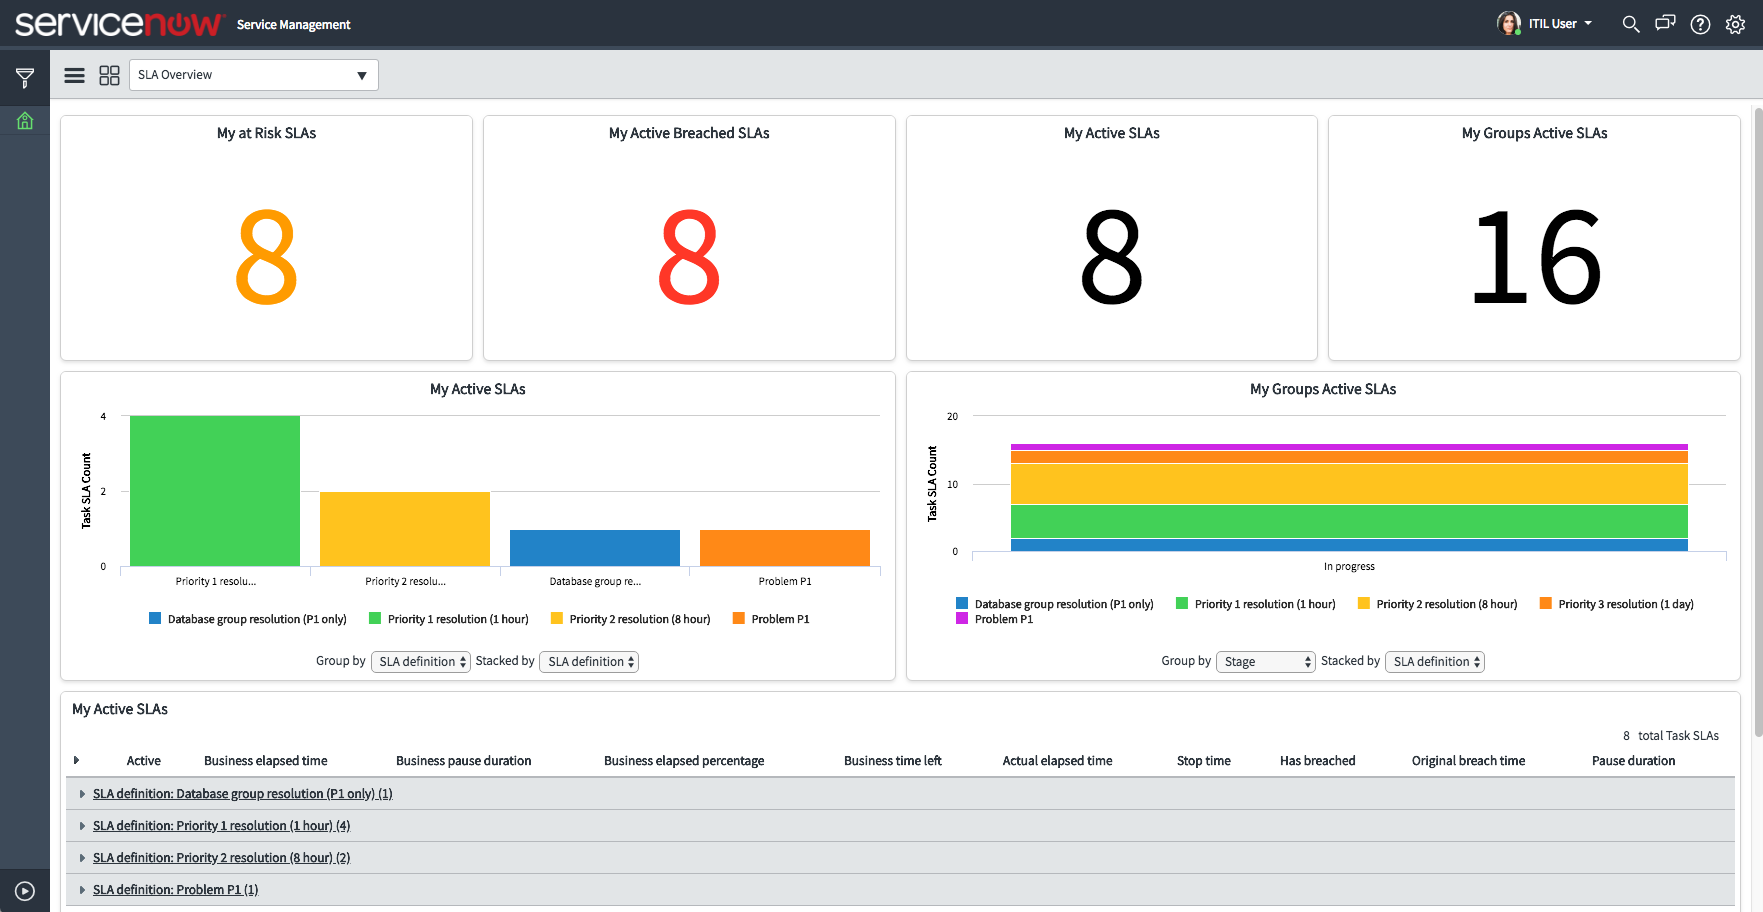Screen dimensions: 1763x912
Task: Open the SLA Overview dashboard dropdown
Action: tap(254, 75)
